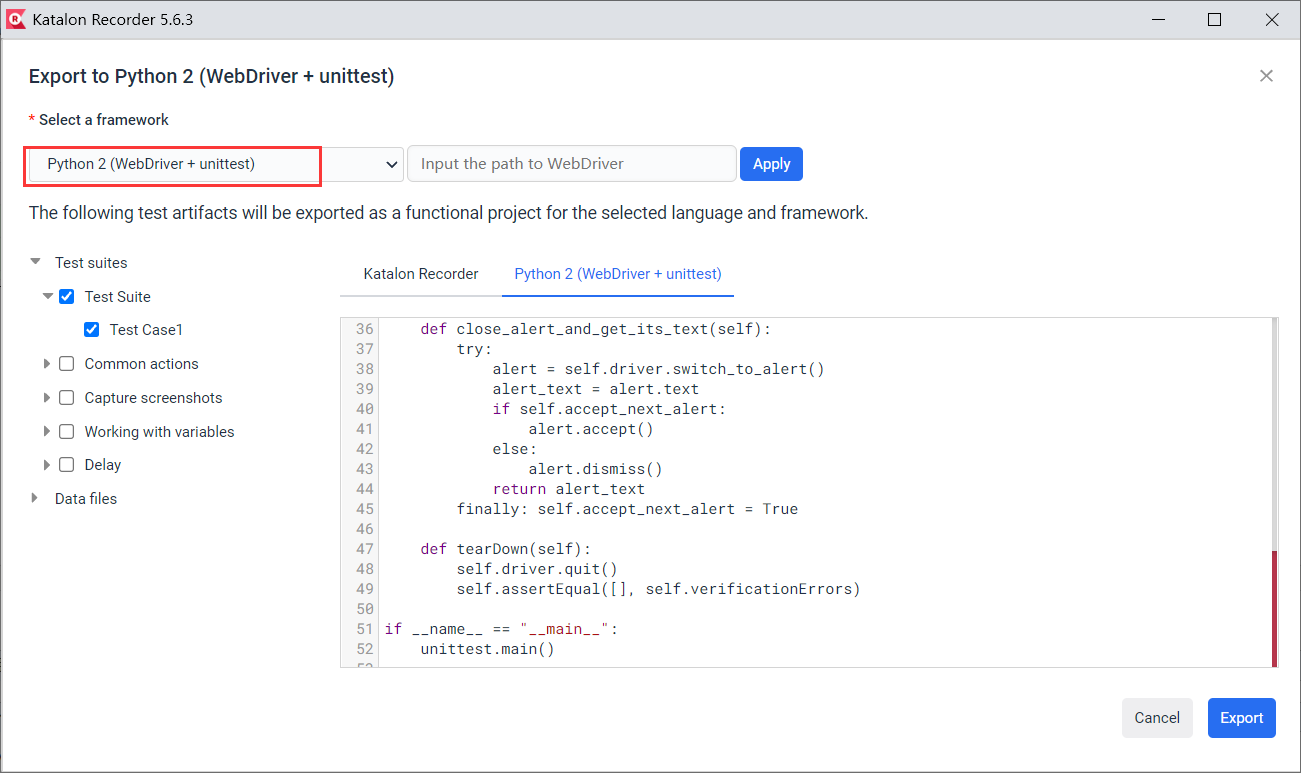This screenshot has height=773, width=1301.
Task: Click the Apply button
Action: click(771, 164)
